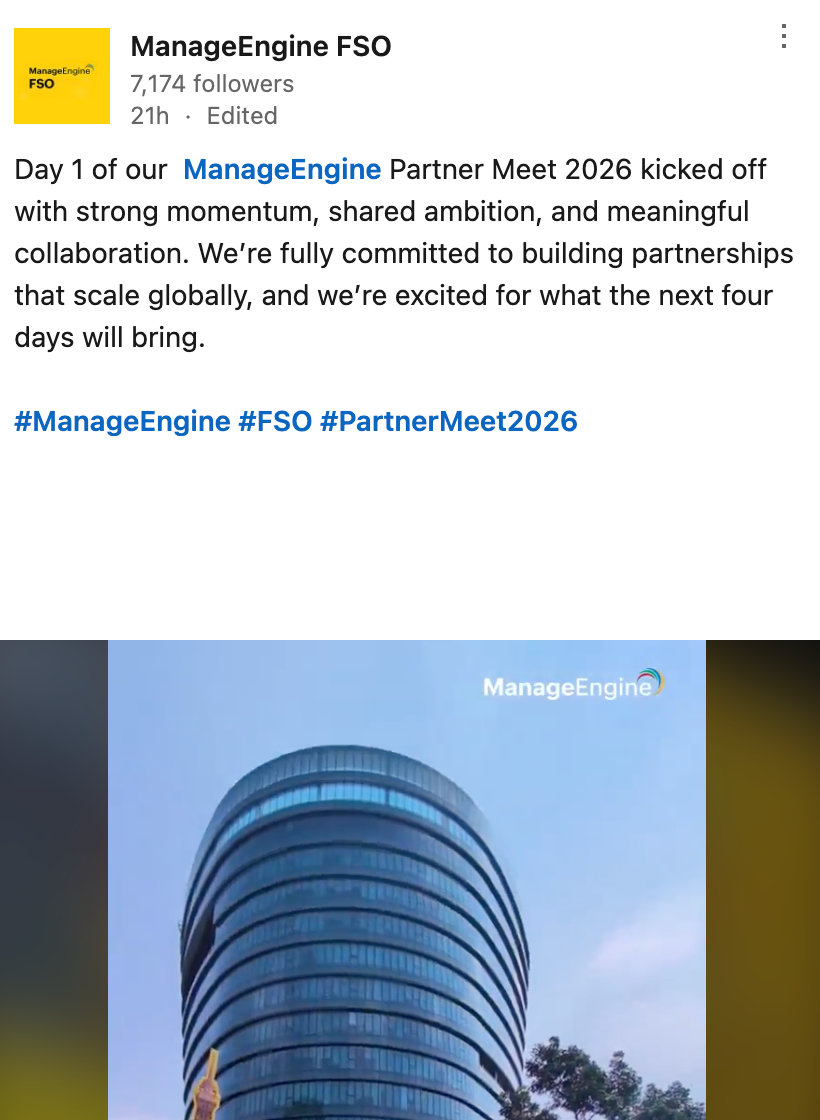
Task: Click the rainbow swirl icon in the video watermark
Action: [x=652, y=682]
